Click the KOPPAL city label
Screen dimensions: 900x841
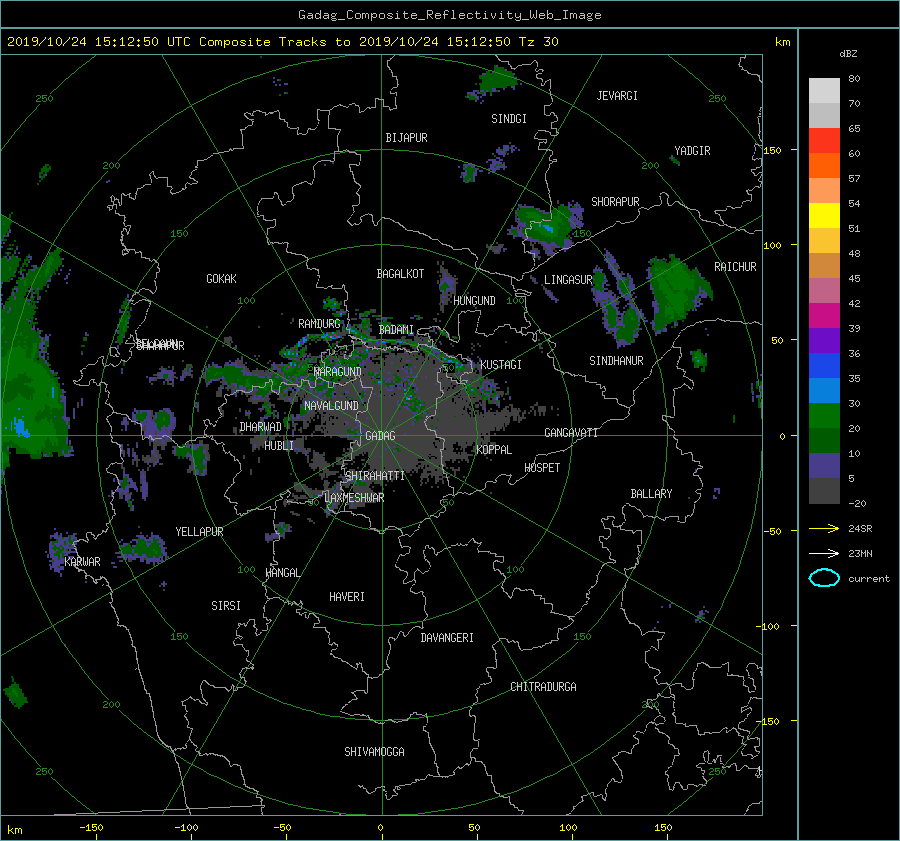(x=494, y=450)
